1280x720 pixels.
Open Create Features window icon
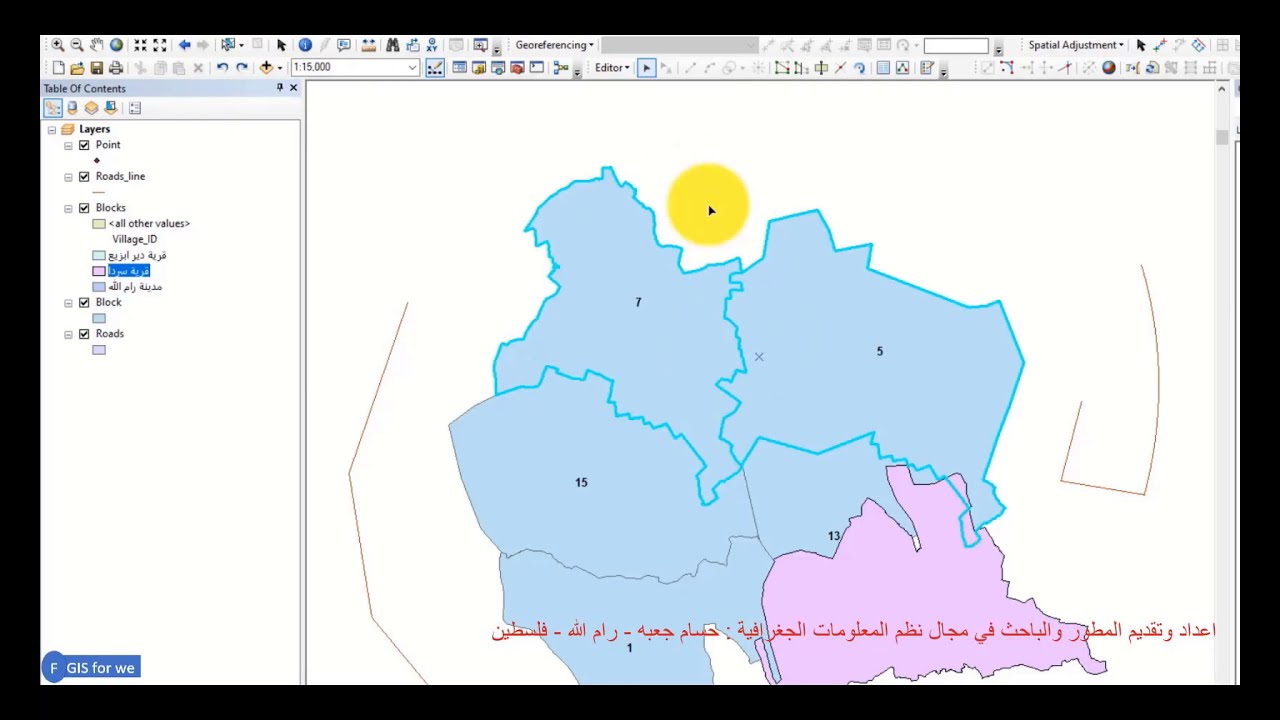point(927,68)
